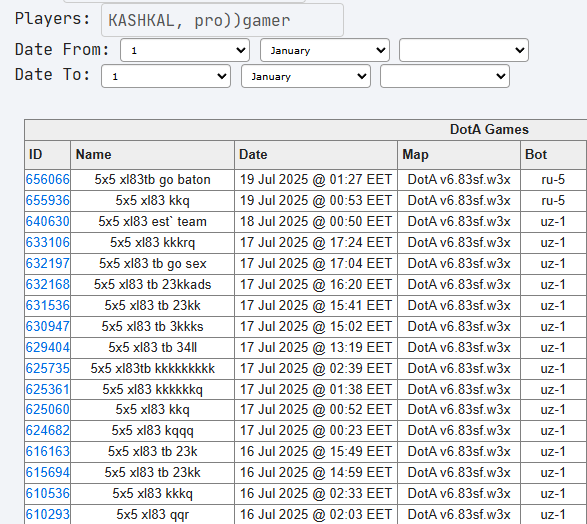Click map cell in row 656066
The width and height of the screenshot is (587, 524).
pyautogui.click(x=459, y=180)
